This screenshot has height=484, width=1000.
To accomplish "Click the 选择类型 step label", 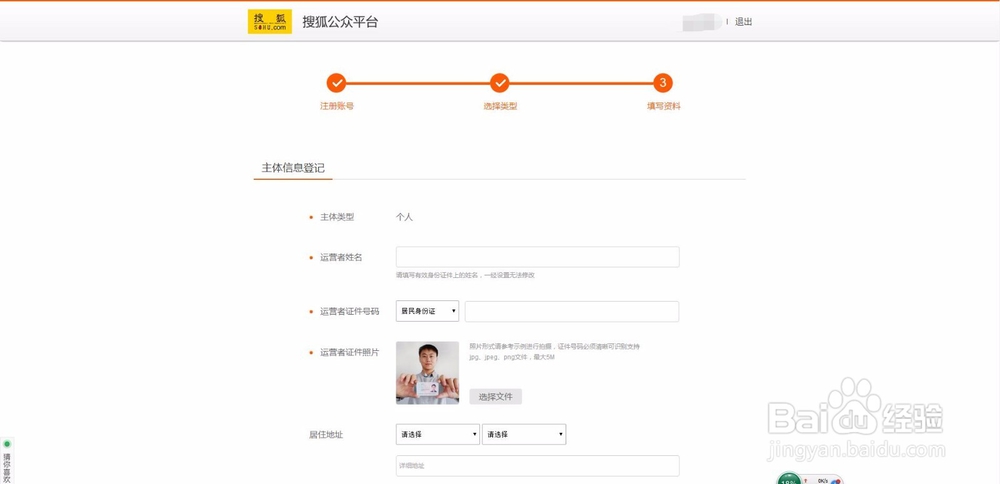I will pos(500,106).
